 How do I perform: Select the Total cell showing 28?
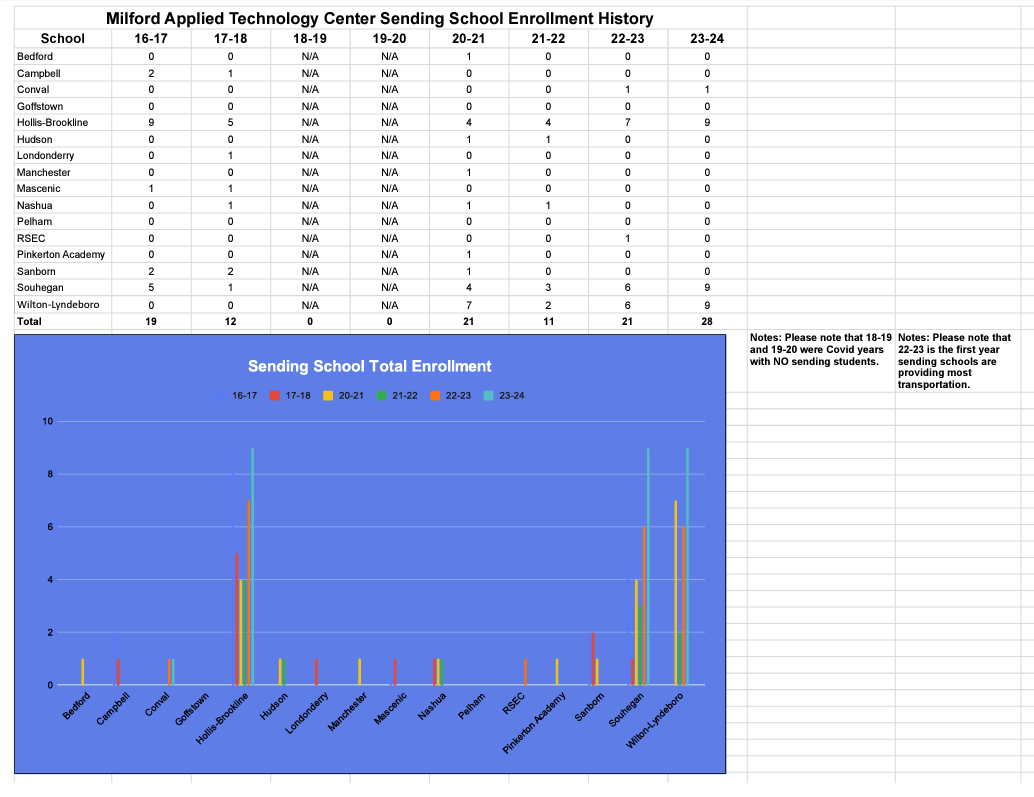(x=707, y=321)
